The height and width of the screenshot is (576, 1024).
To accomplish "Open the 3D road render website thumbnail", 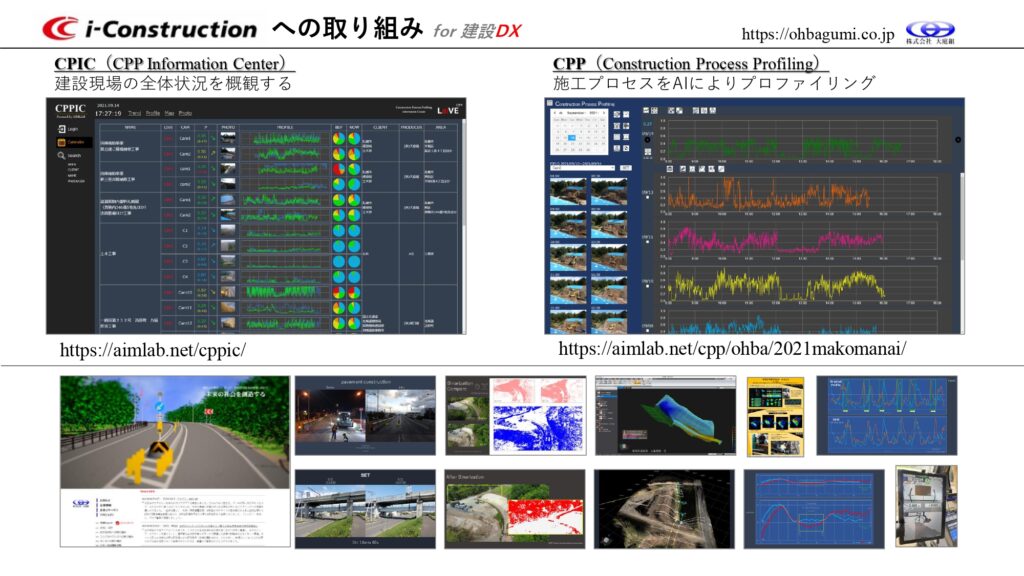I will 174,461.
